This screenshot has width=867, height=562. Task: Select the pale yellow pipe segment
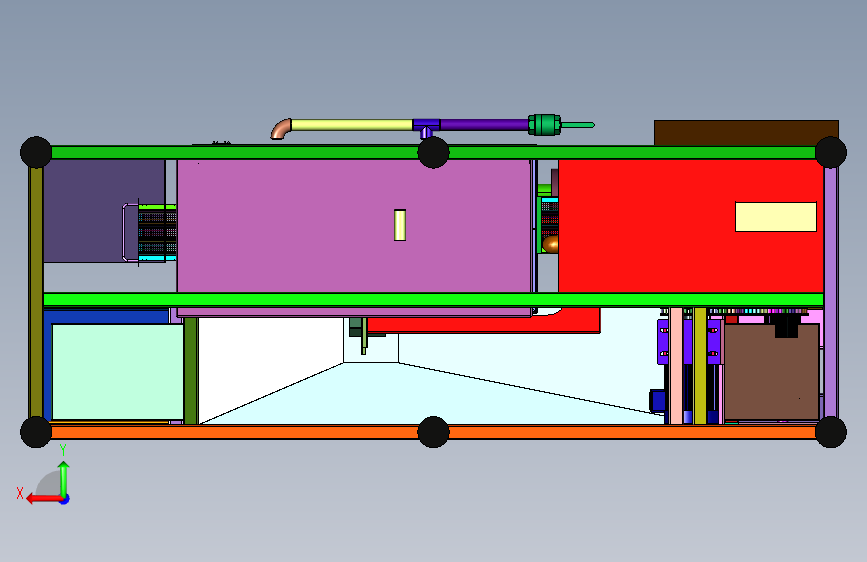[352, 125]
